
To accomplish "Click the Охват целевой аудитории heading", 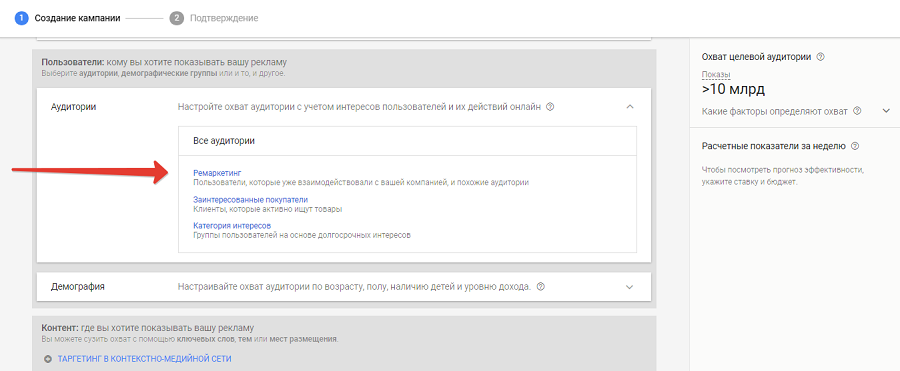I will coord(756,57).
